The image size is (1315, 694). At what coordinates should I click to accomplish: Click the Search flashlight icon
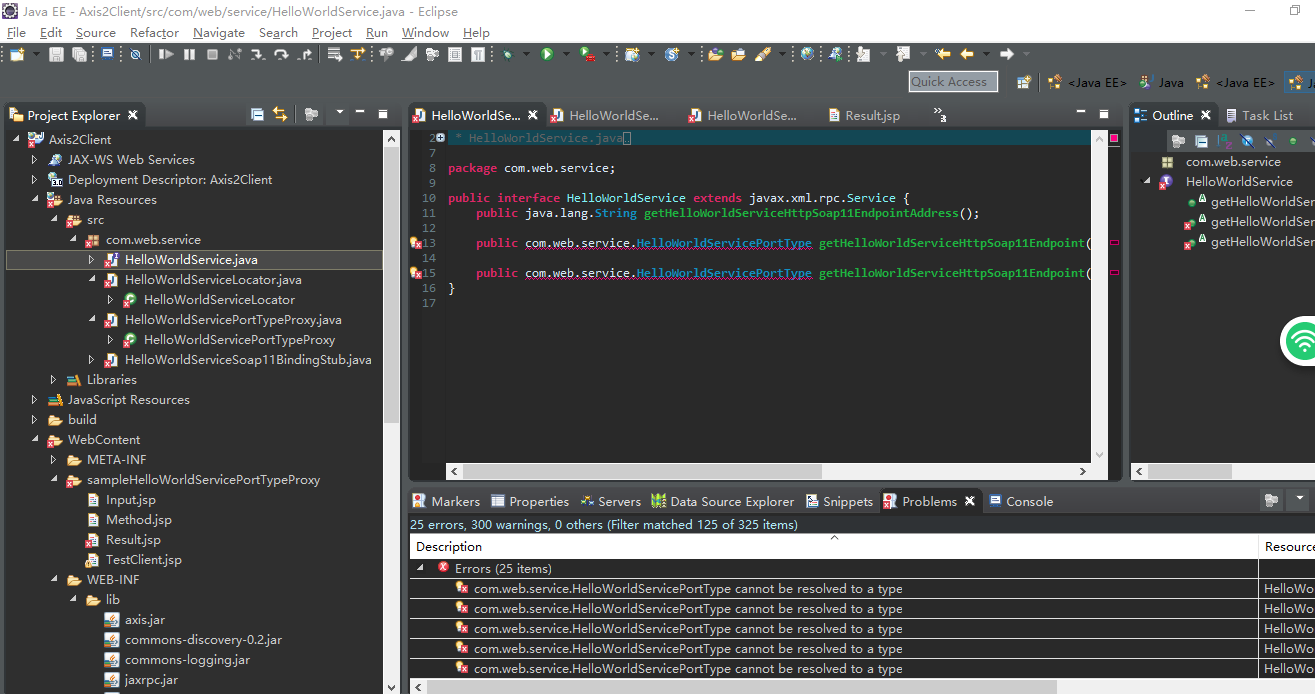[763, 54]
